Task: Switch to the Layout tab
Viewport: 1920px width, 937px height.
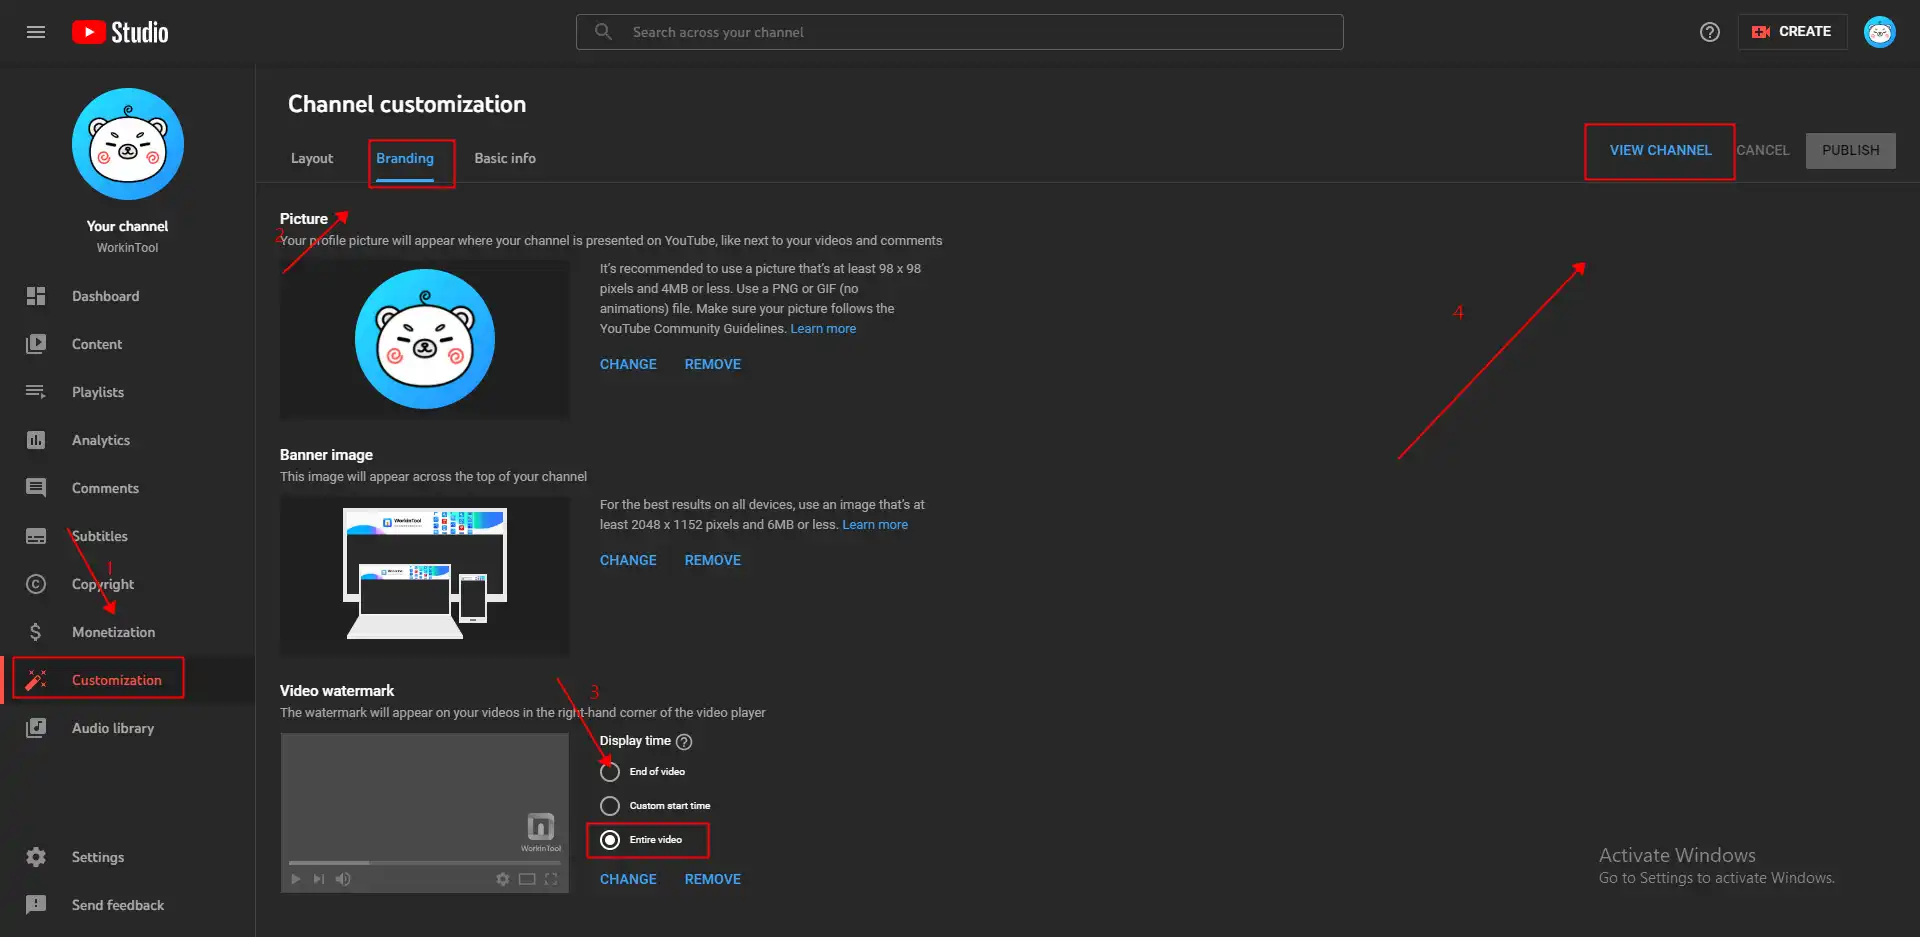Action: pyautogui.click(x=312, y=159)
